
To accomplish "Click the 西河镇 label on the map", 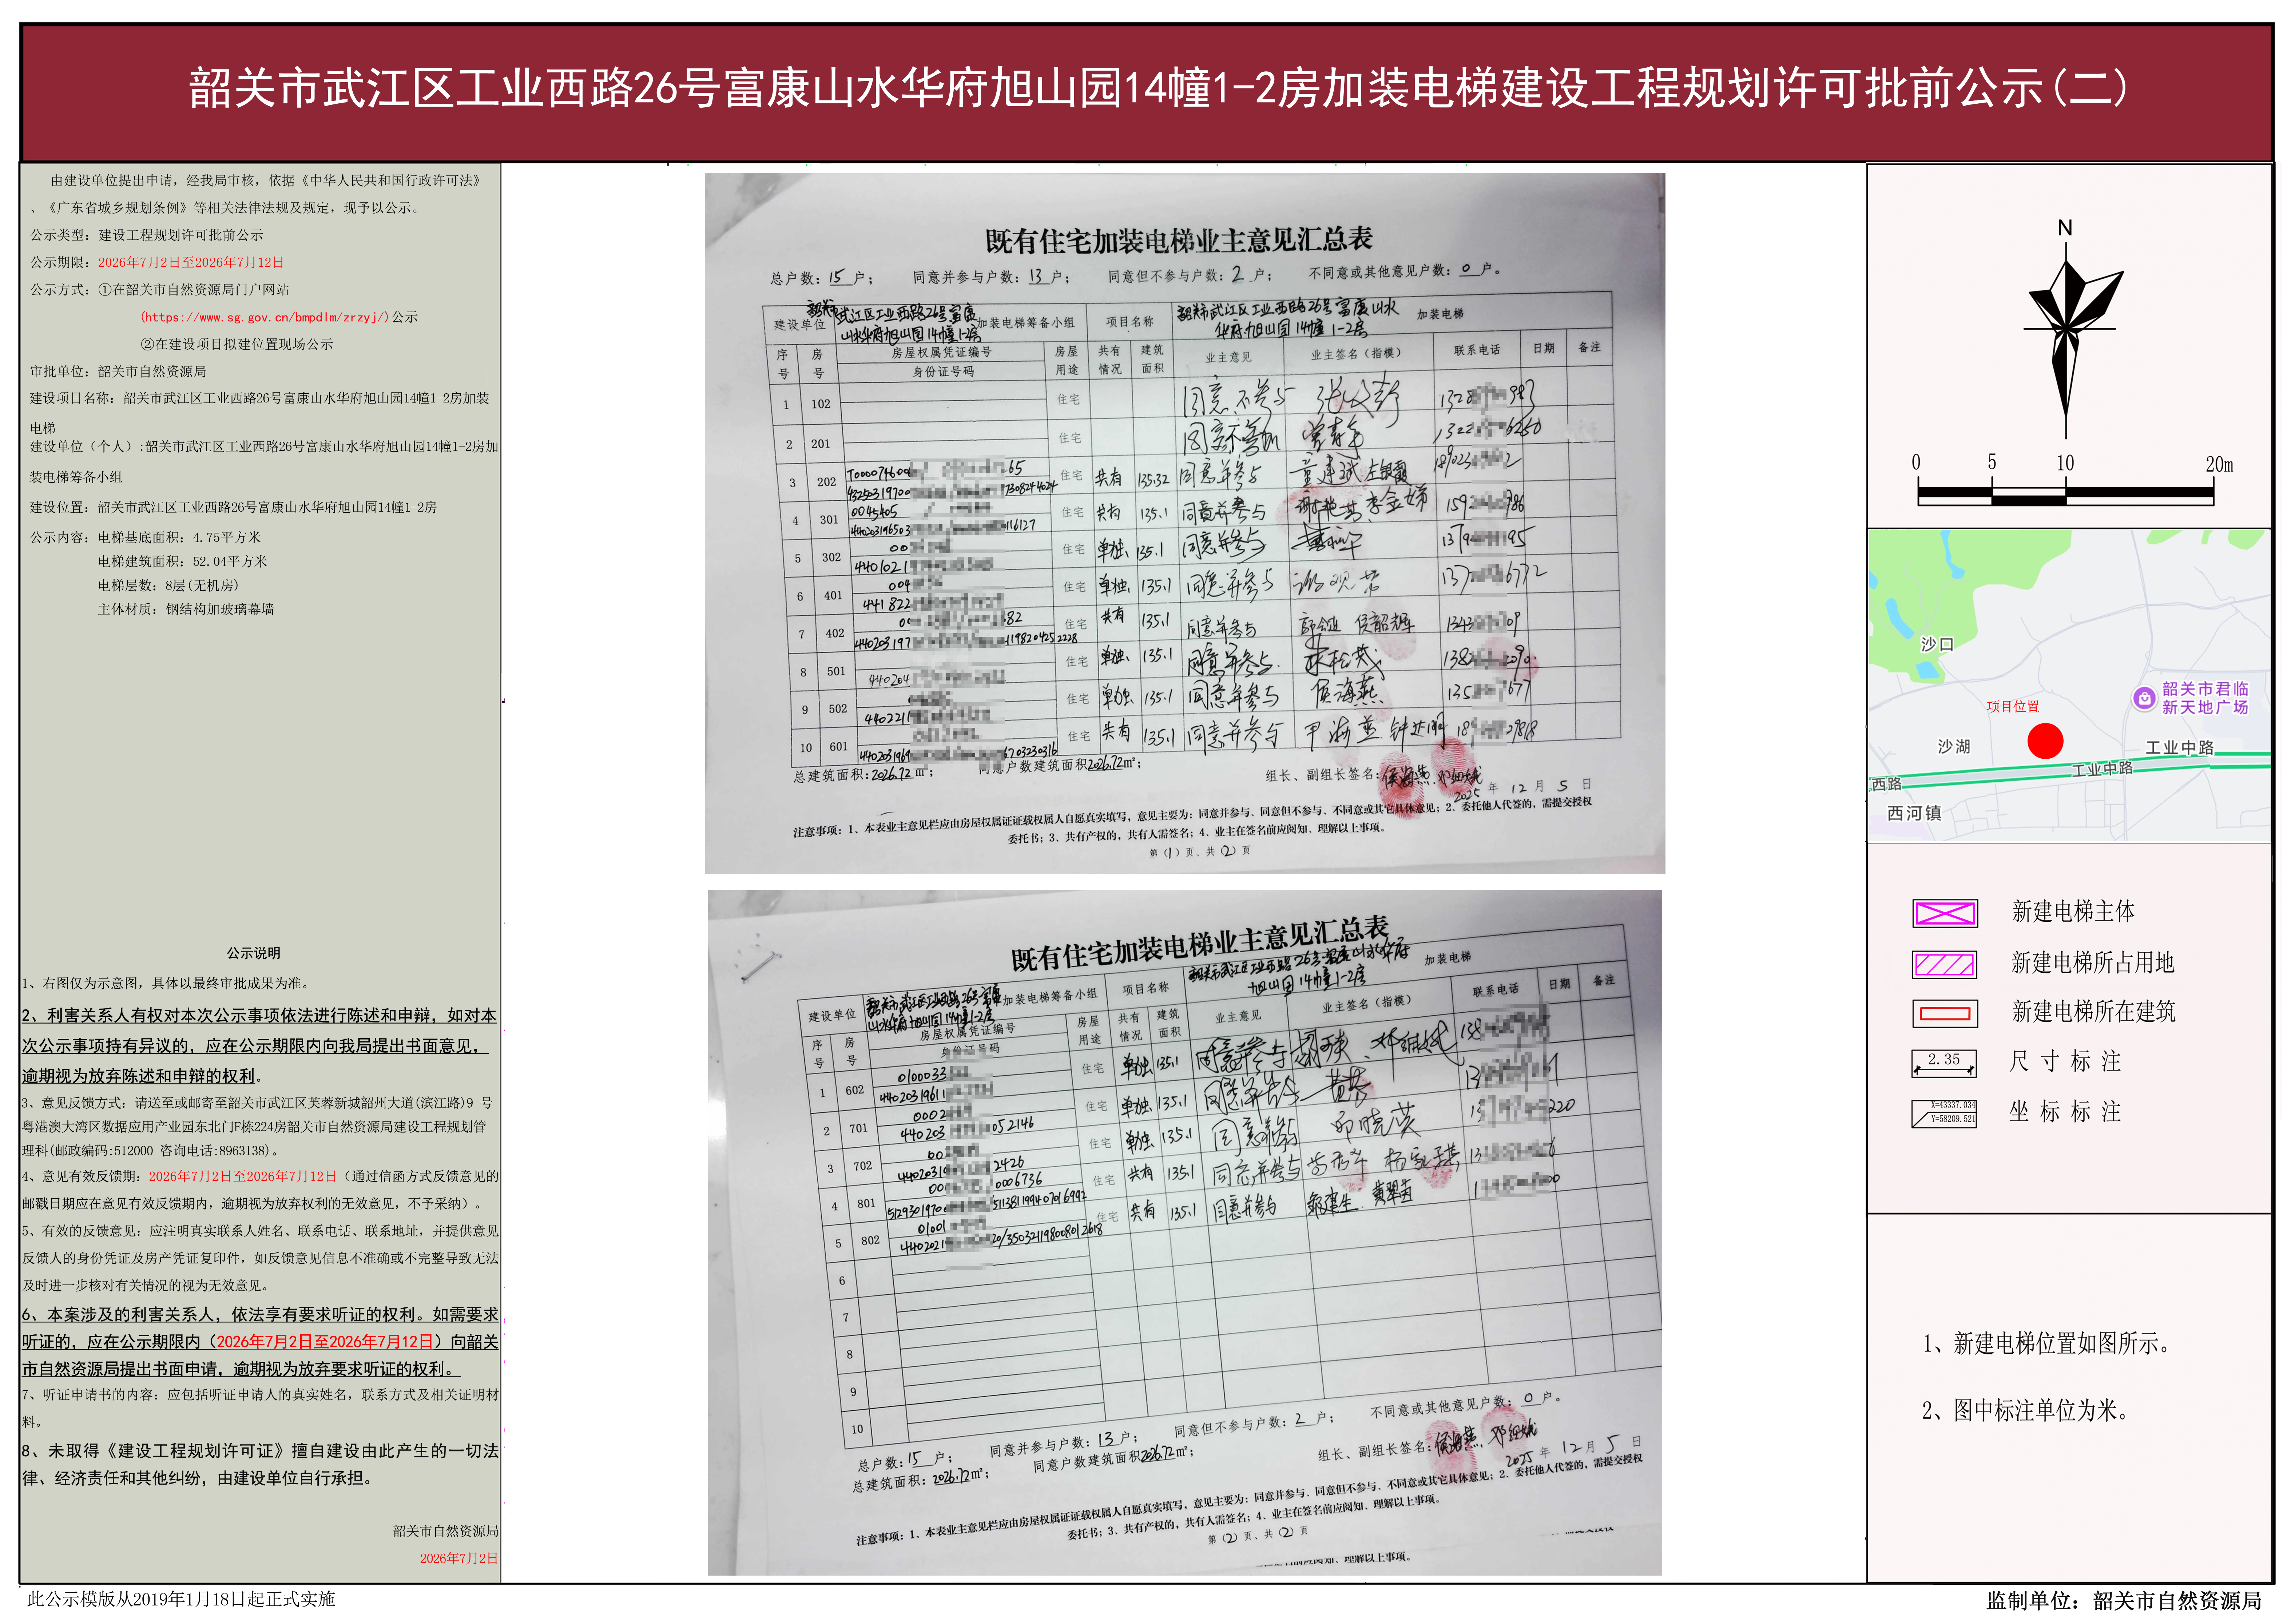I will (x=1914, y=813).
